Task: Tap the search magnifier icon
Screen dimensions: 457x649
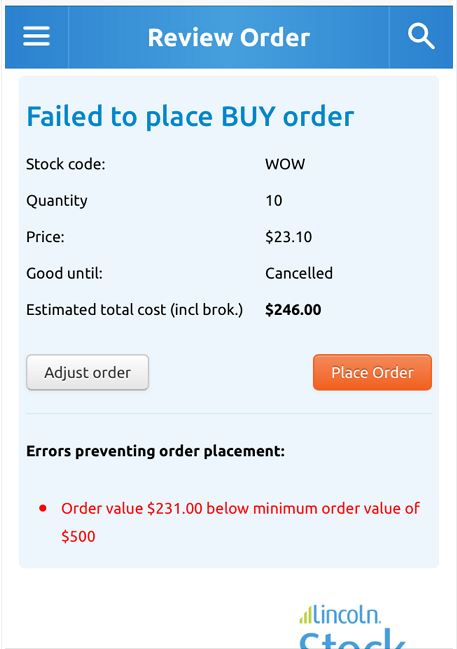Action: click(x=421, y=36)
